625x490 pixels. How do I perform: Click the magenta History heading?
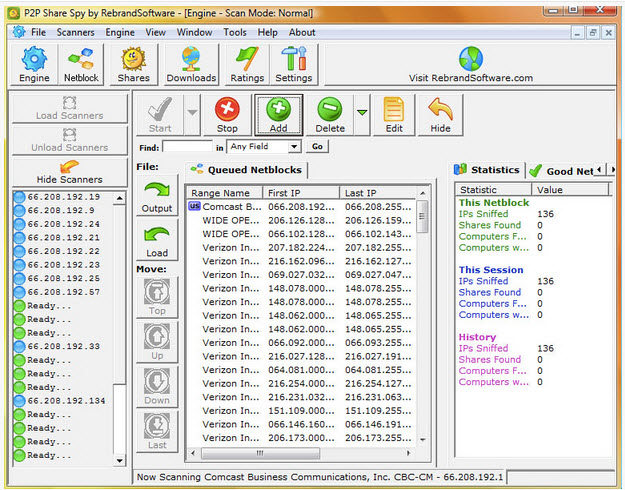[477, 337]
